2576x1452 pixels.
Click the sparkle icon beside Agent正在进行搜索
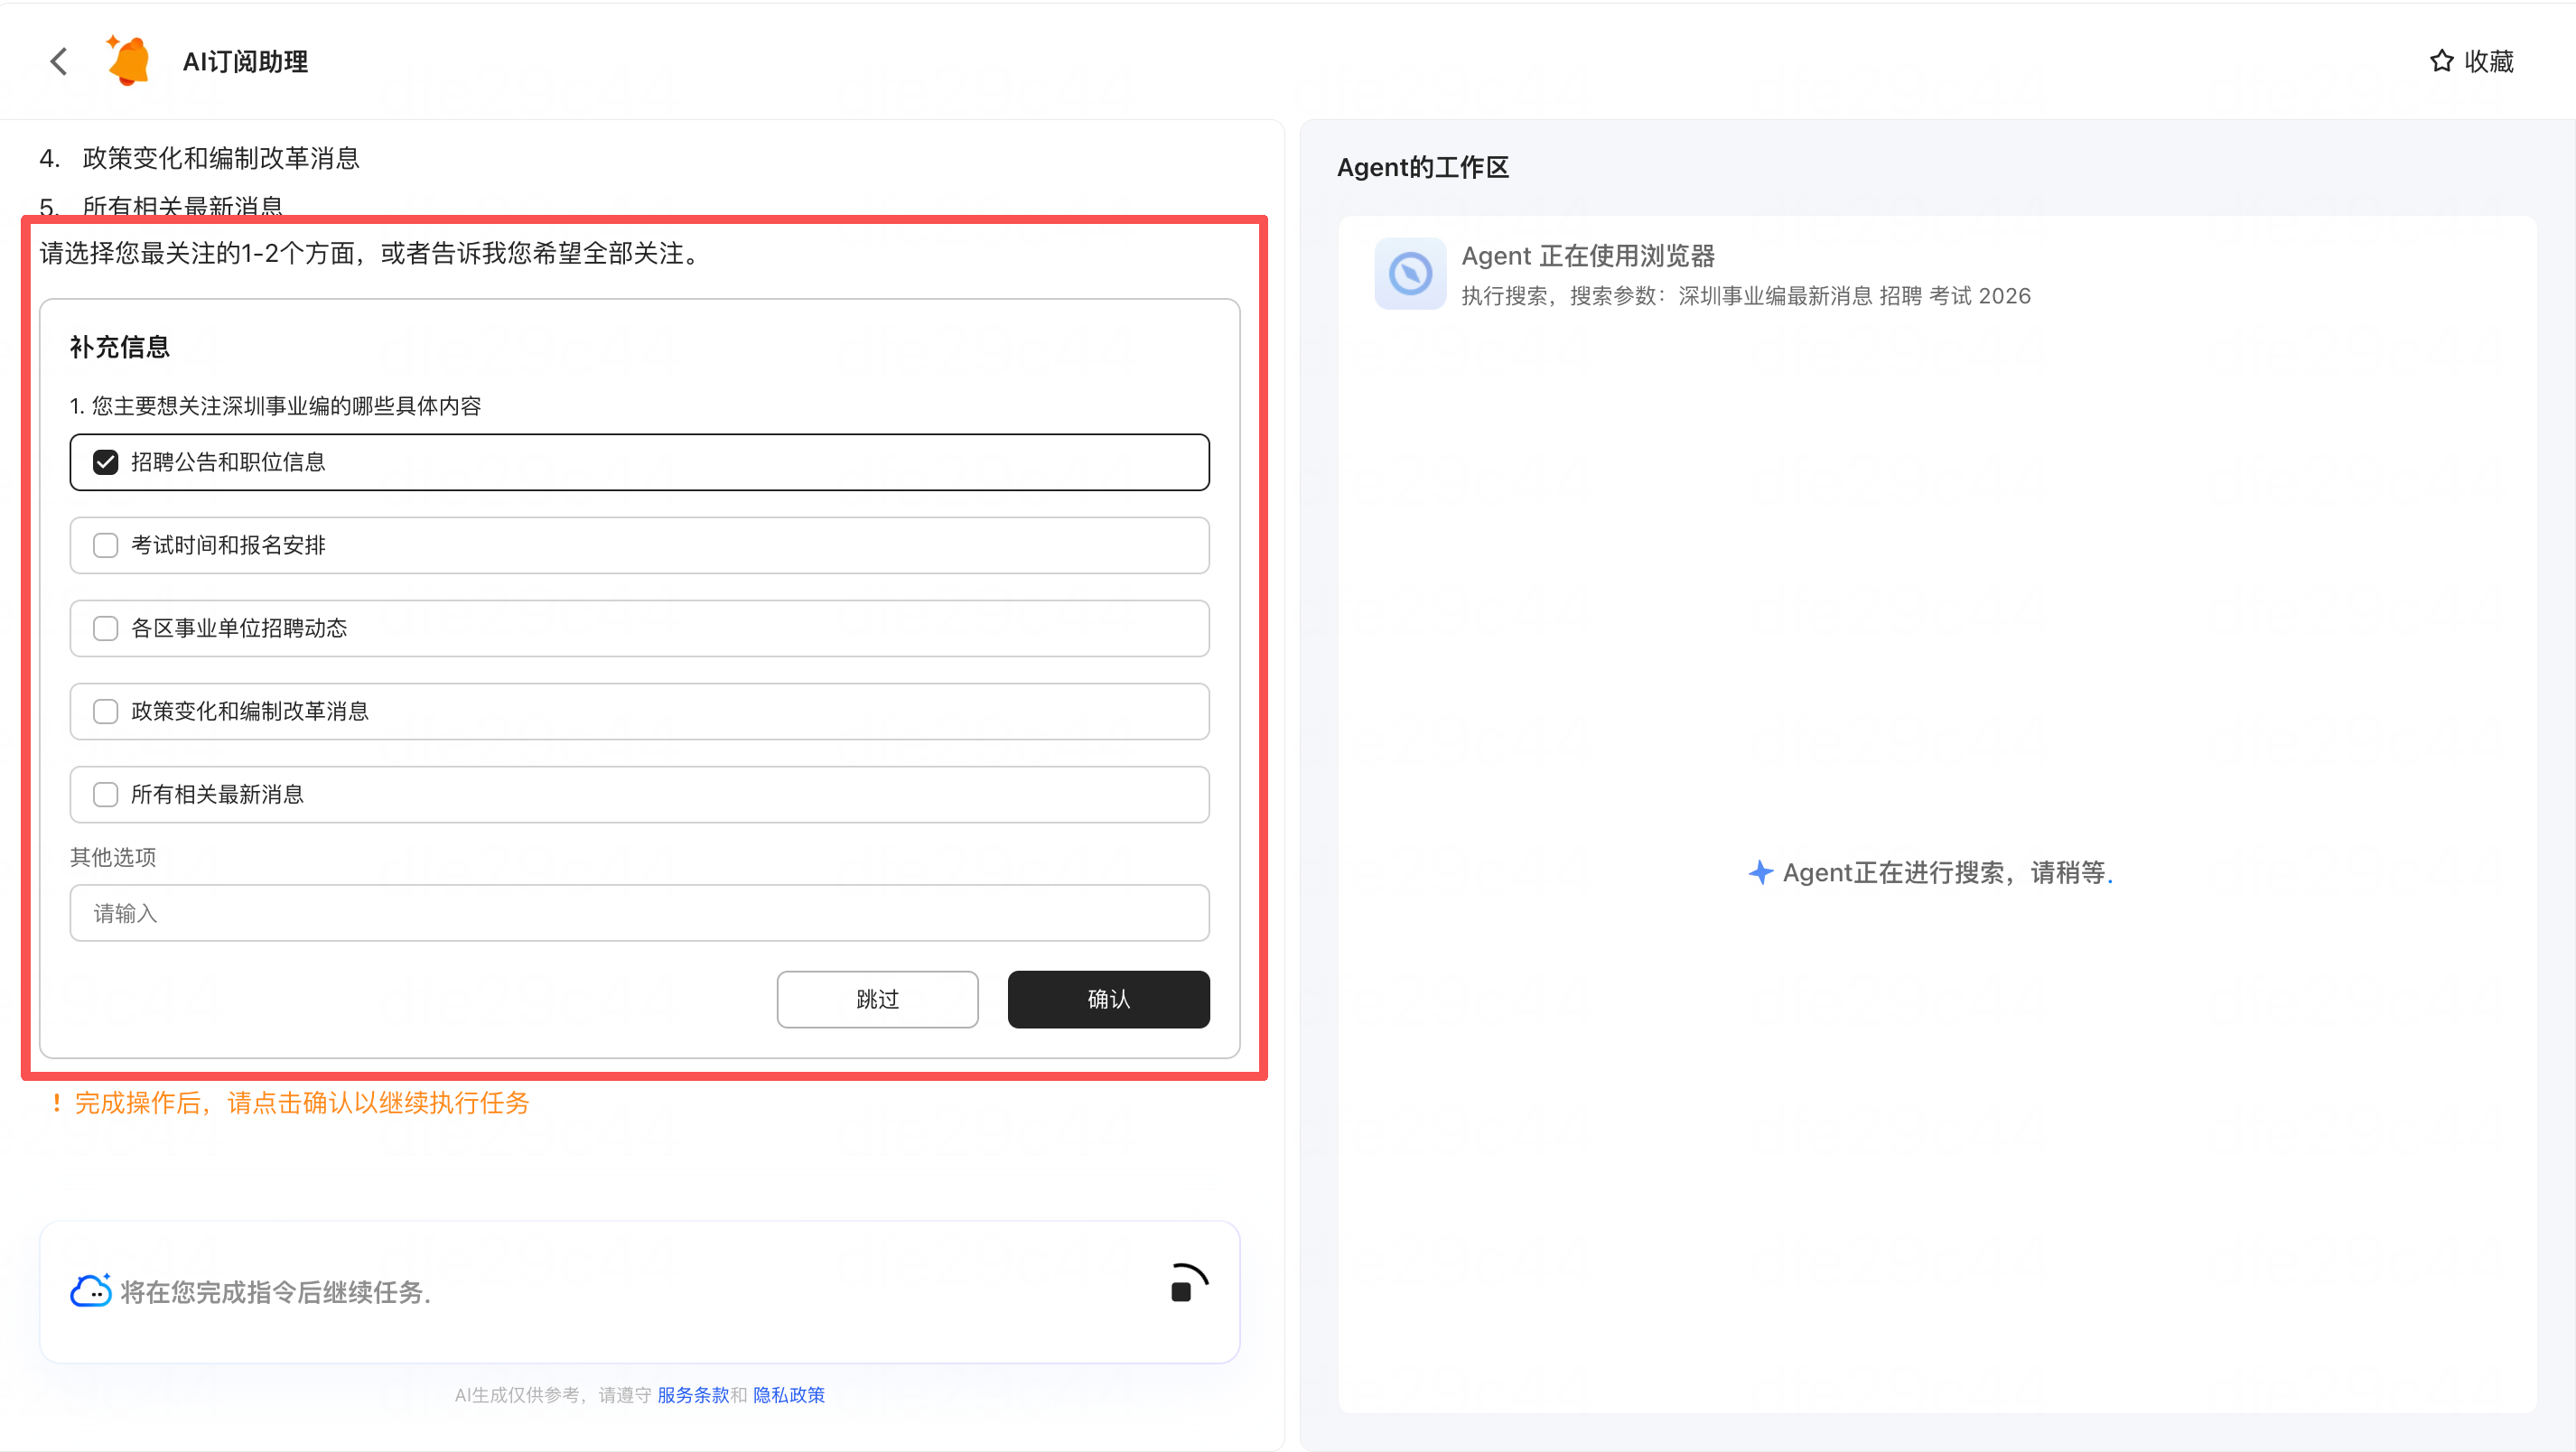pyautogui.click(x=1760, y=872)
